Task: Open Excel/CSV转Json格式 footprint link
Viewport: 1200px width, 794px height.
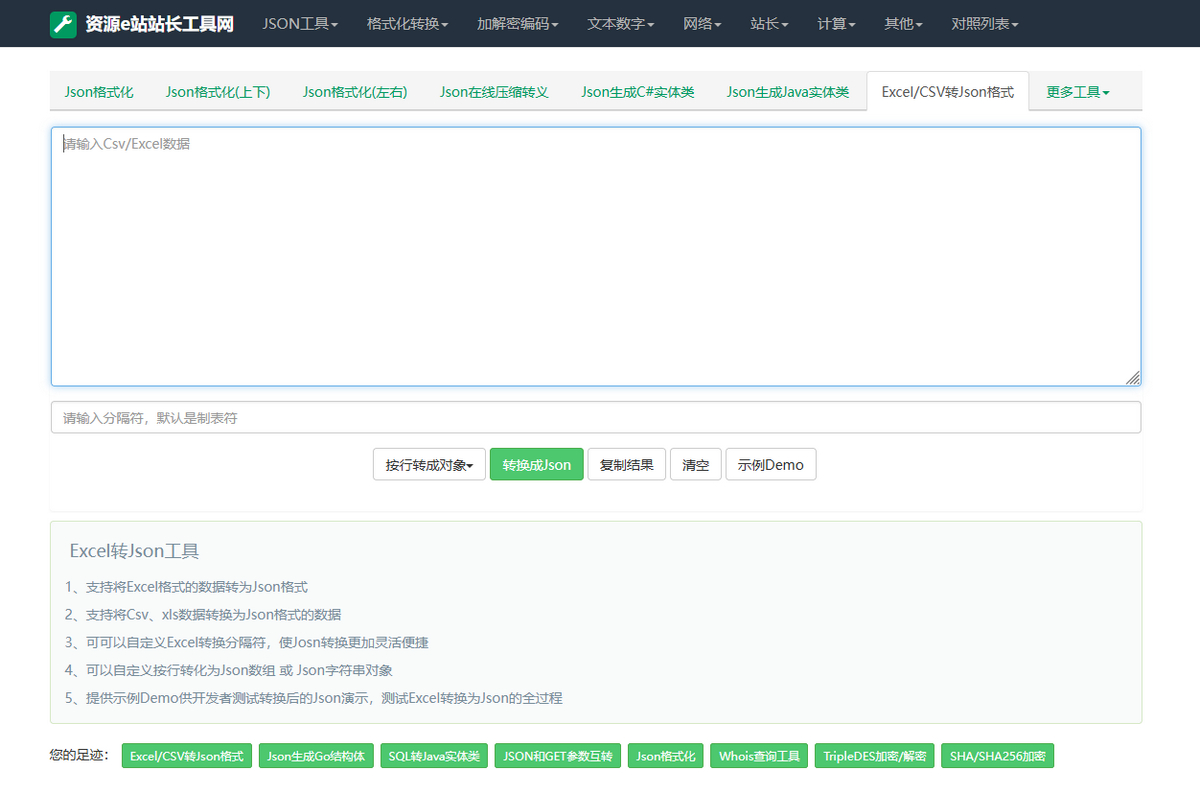Action: click(x=187, y=756)
